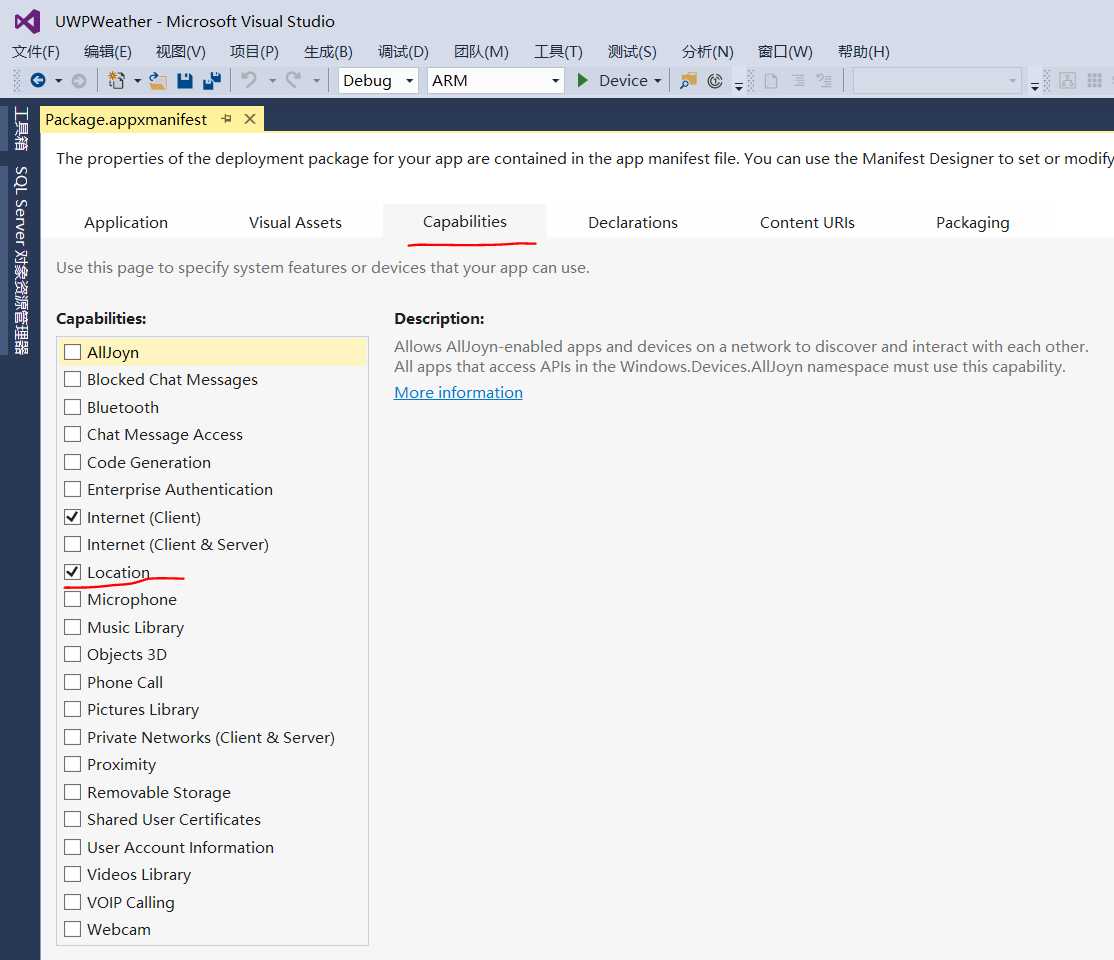Screen dimensions: 1114x960
Task: Open the More information link
Action: click(x=458, y=392)
